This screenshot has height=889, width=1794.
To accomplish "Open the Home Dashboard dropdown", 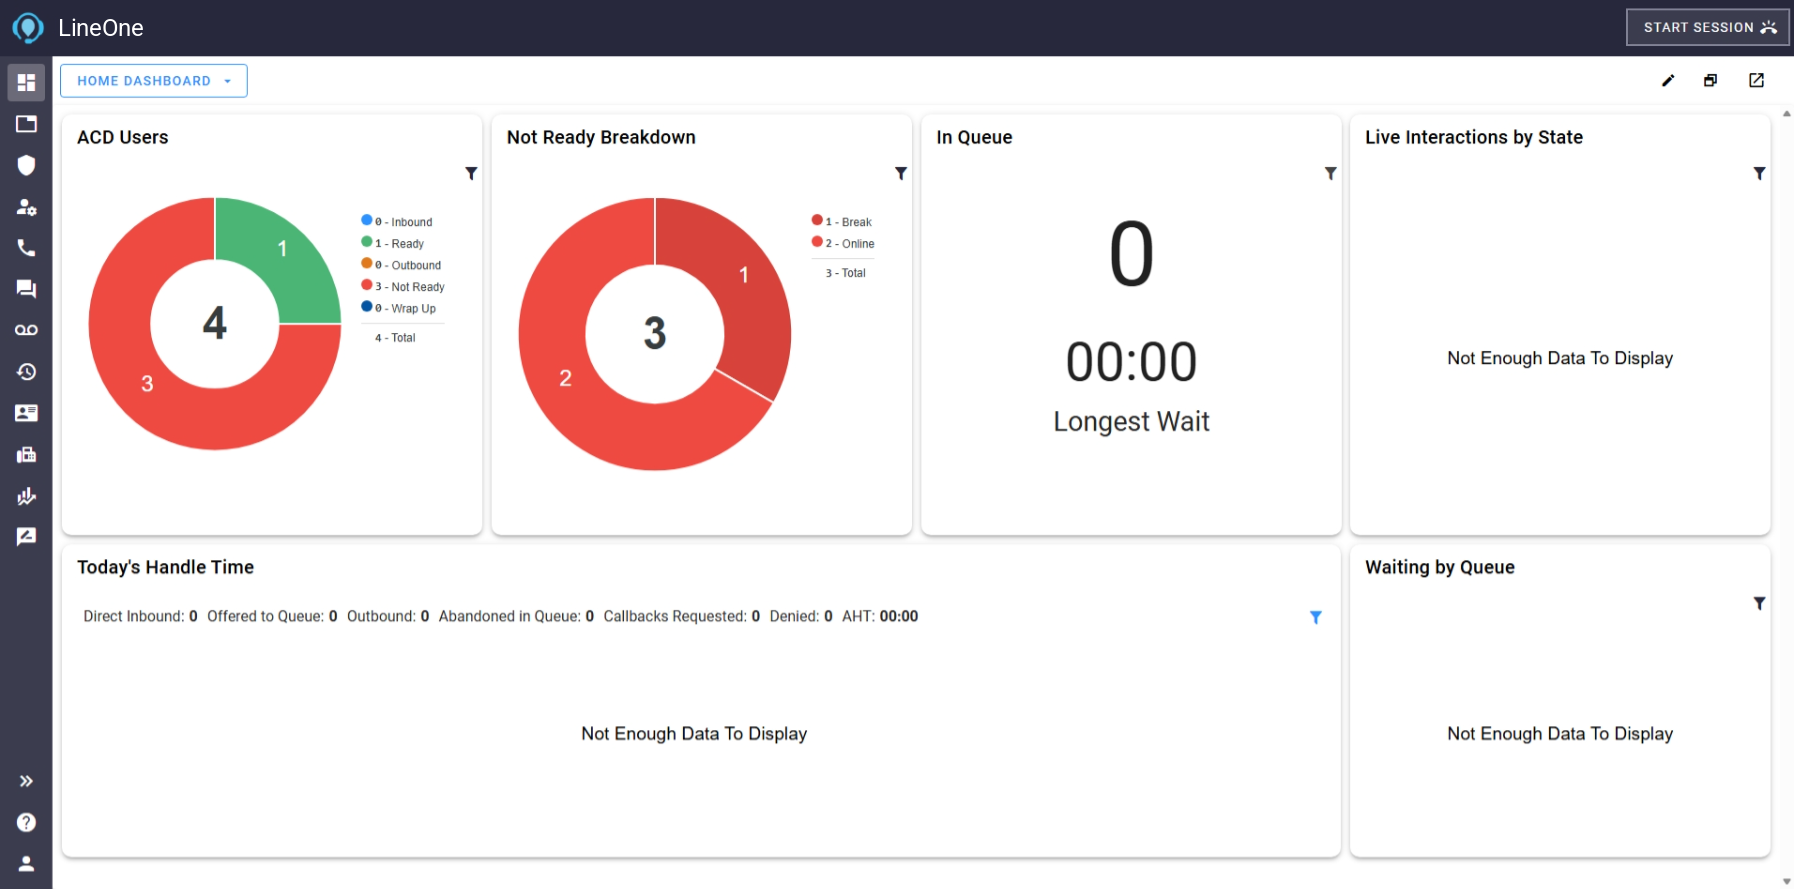I will pyautogui.click(x=154, y=81).
